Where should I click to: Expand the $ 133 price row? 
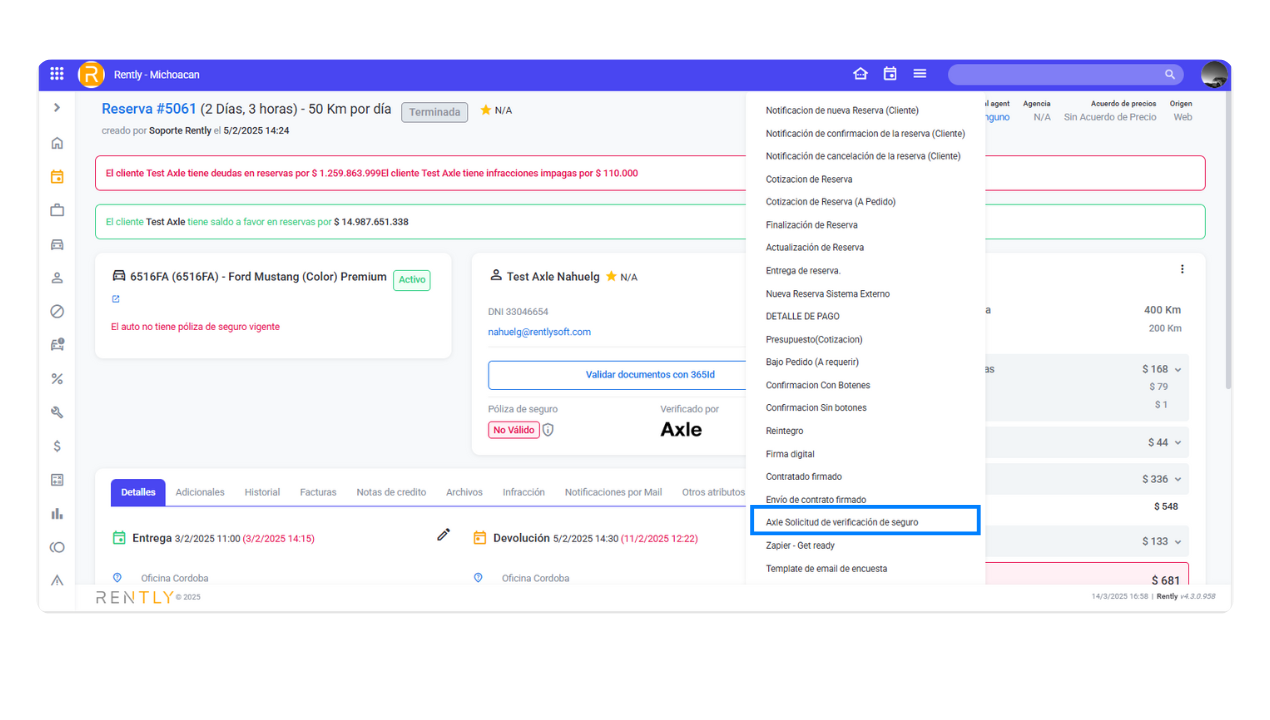tap(1178, 542)
